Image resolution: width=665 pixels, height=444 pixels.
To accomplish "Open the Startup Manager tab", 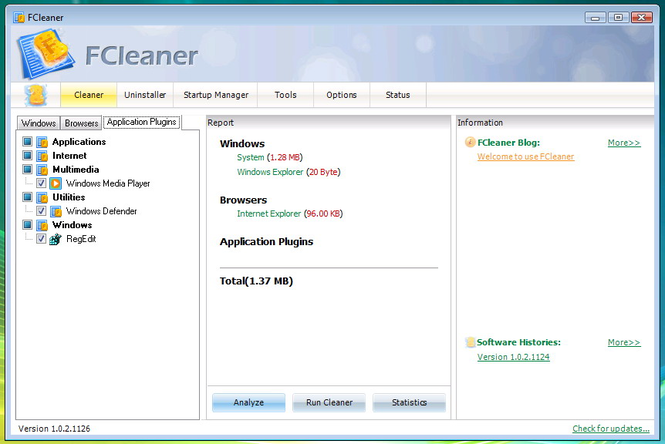I will pos(216,95).
